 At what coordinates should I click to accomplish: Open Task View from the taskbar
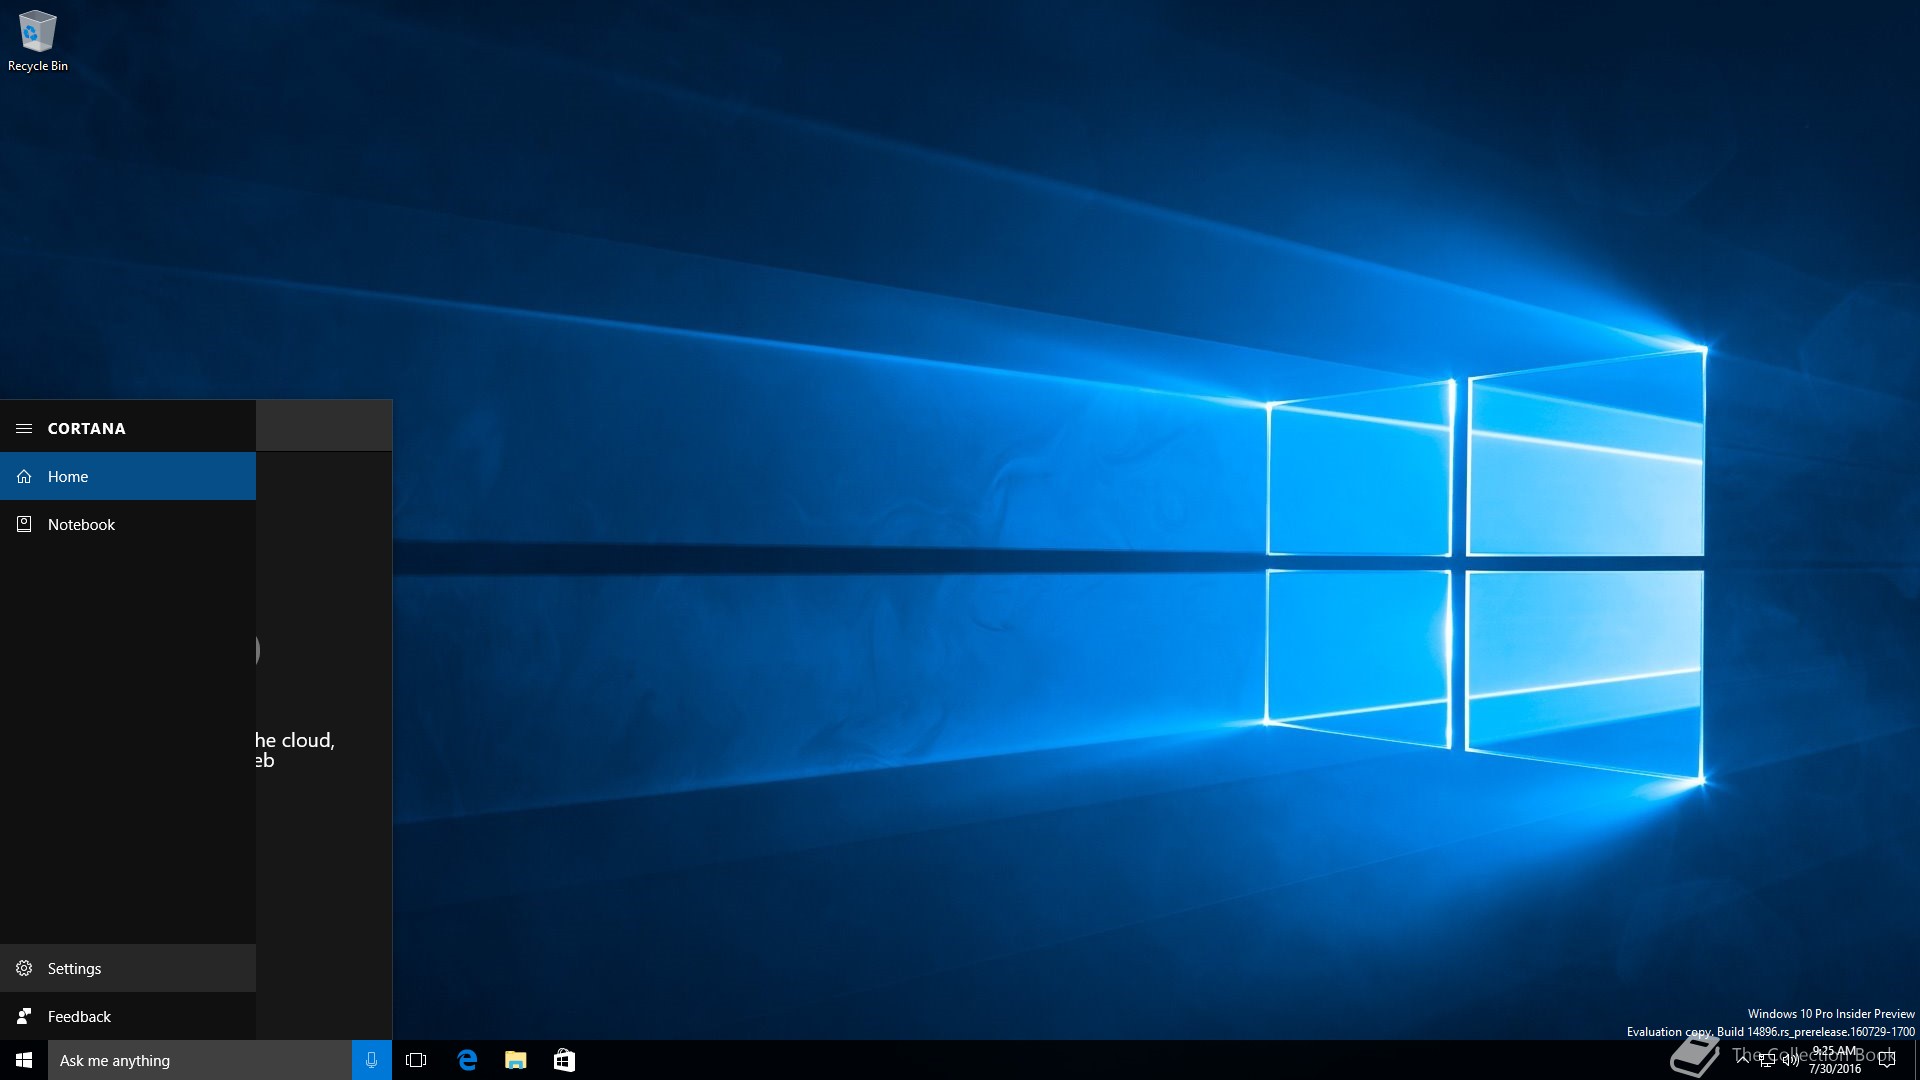click(416, 1060)
